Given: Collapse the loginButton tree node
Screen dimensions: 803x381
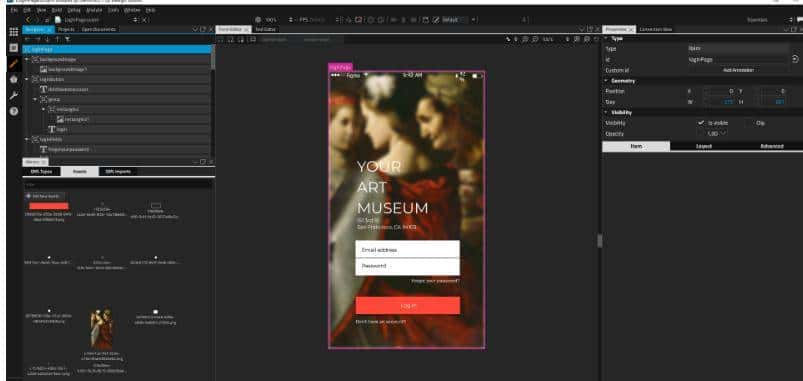Looking at the screenshot, I should [x=27, y=79].
